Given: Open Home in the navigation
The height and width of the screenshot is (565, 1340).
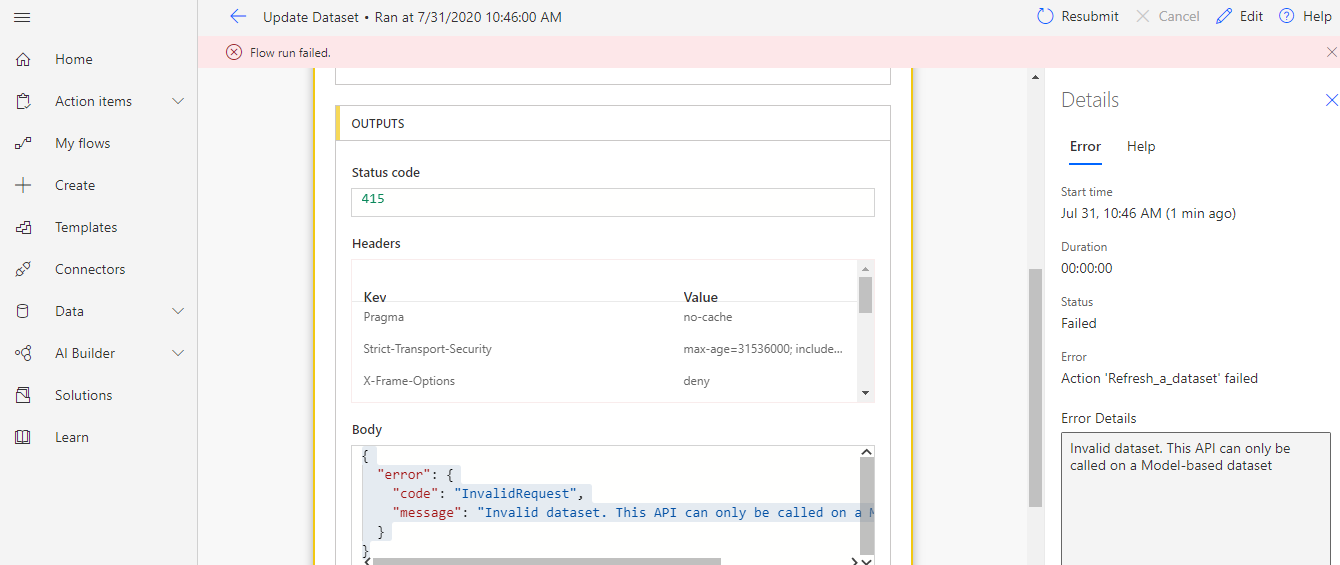Looking at the screenshot, I should pos(74,59).
